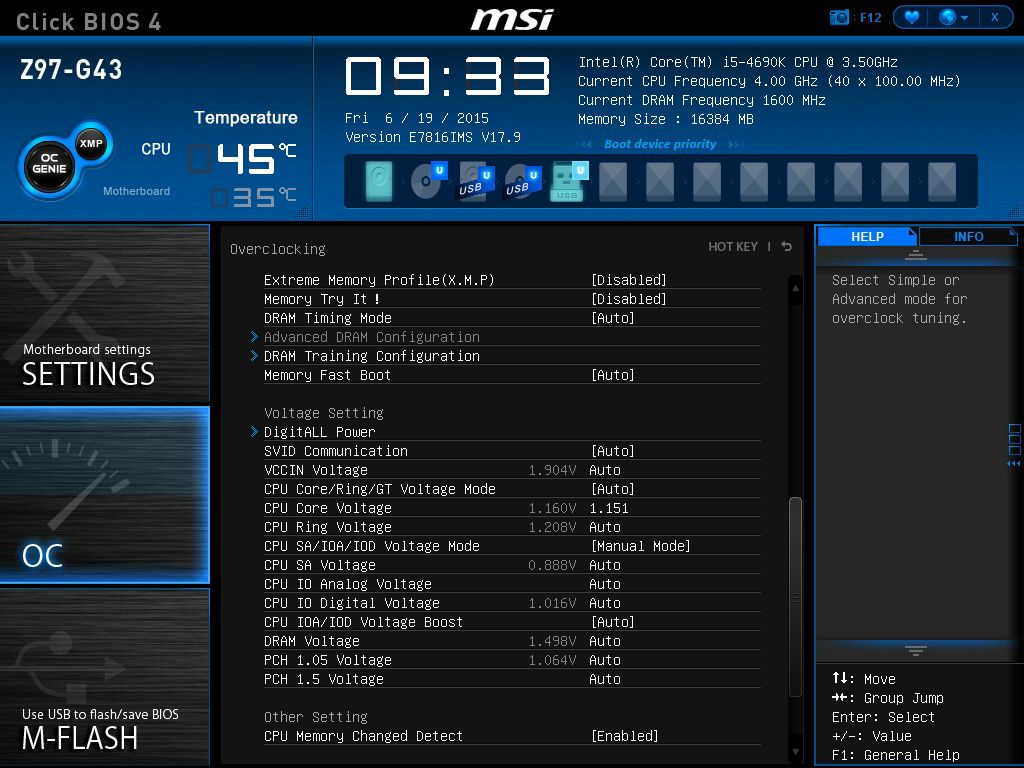Select CPU IO Digital Voltage Auto value
The image size is (1024, 768).
pyautogui.click(x=605, y=602)
